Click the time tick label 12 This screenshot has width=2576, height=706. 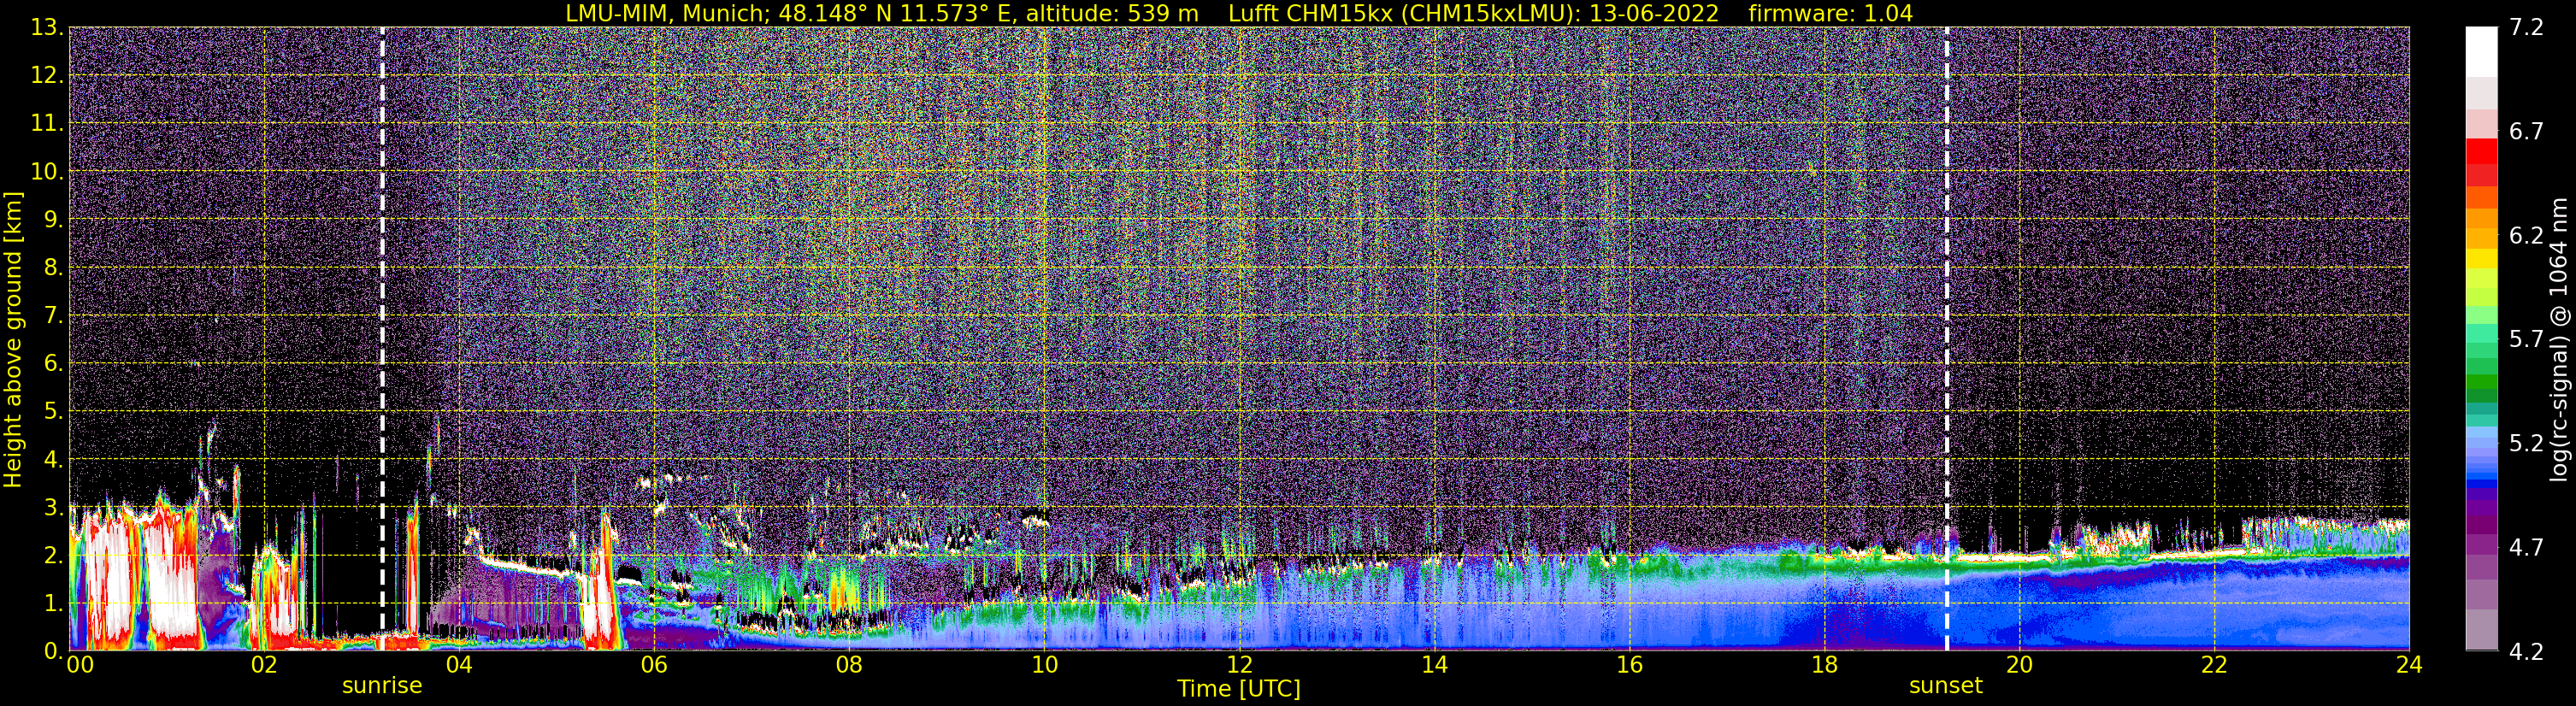(x=1239, y=665)
